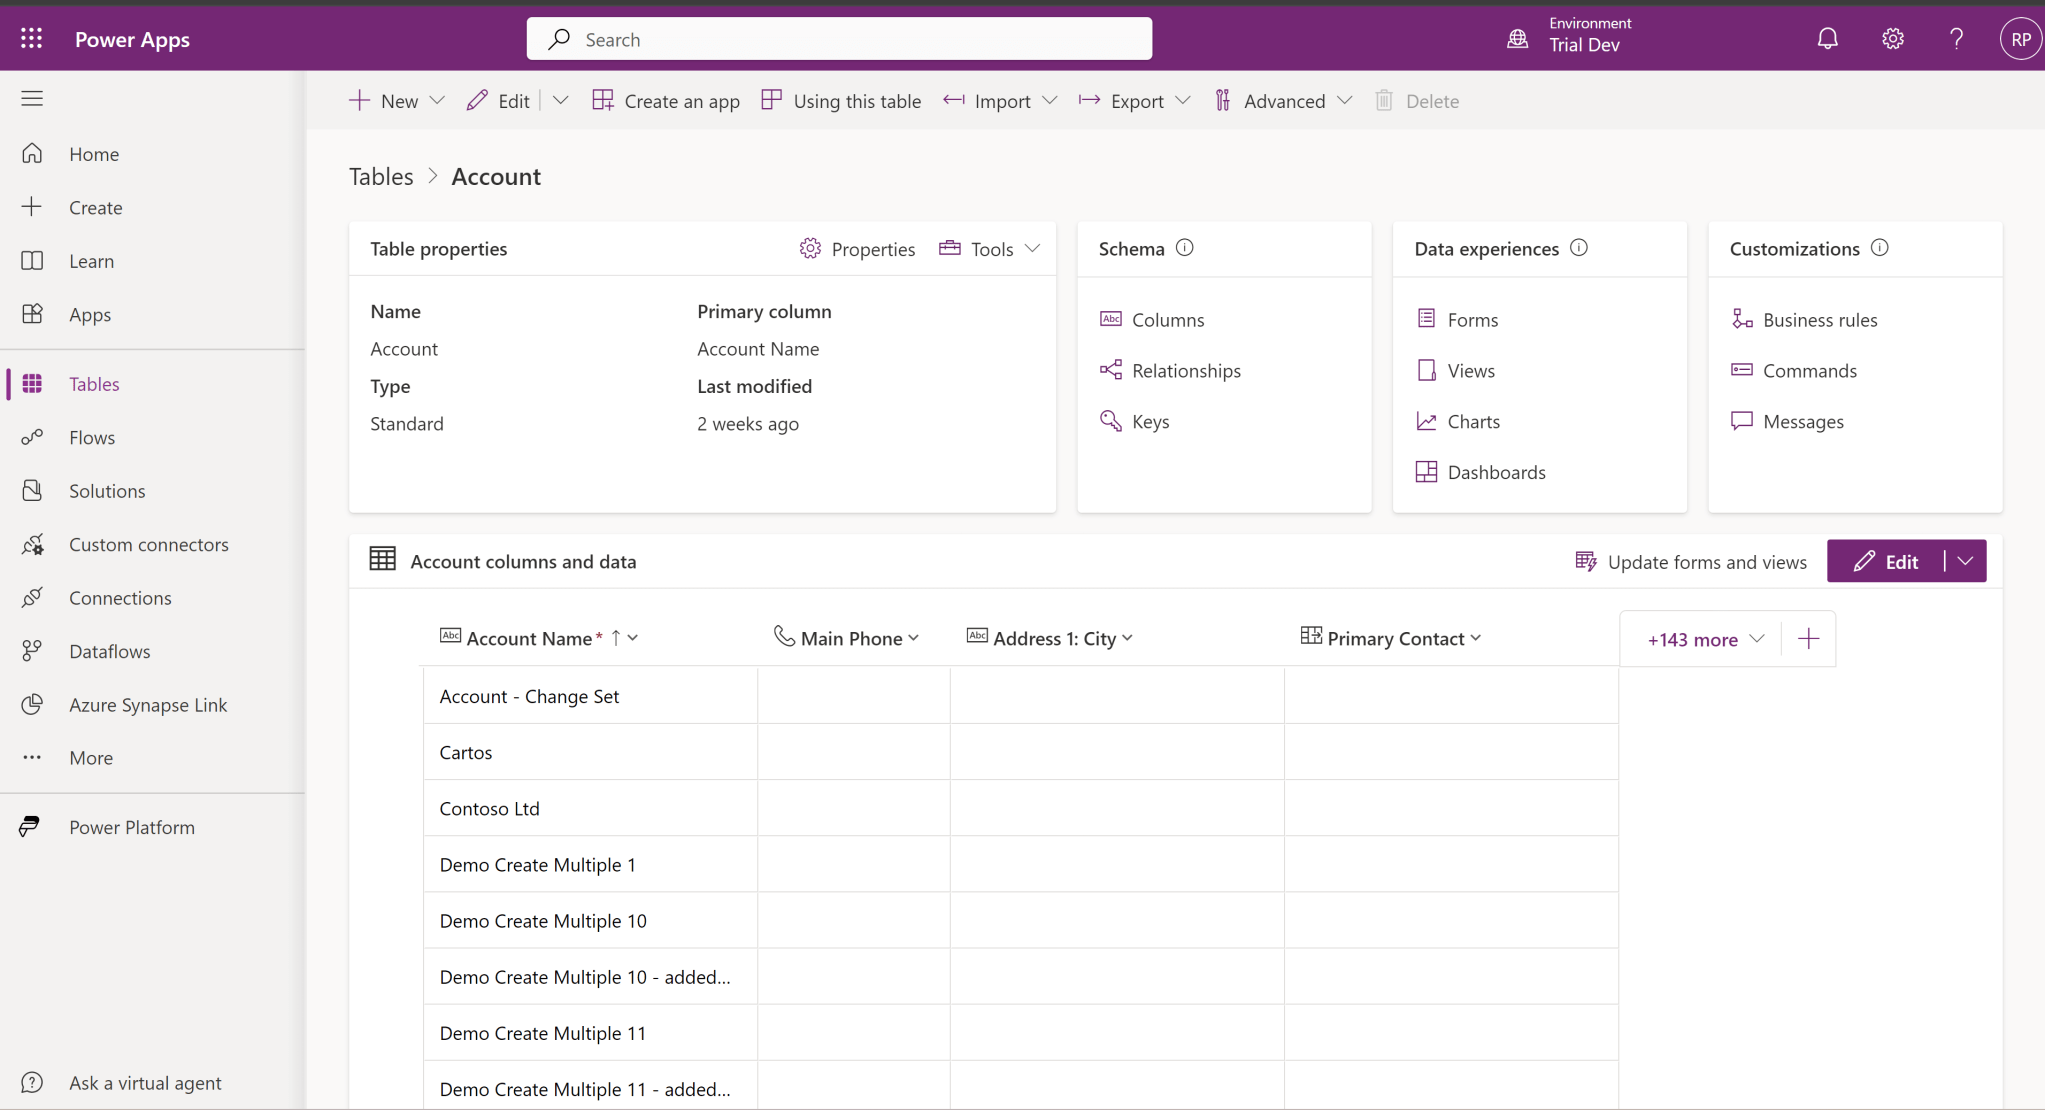Screen dimensions: 2045x1110
Task: Click into the Search field
Action: tap(840, 39)
